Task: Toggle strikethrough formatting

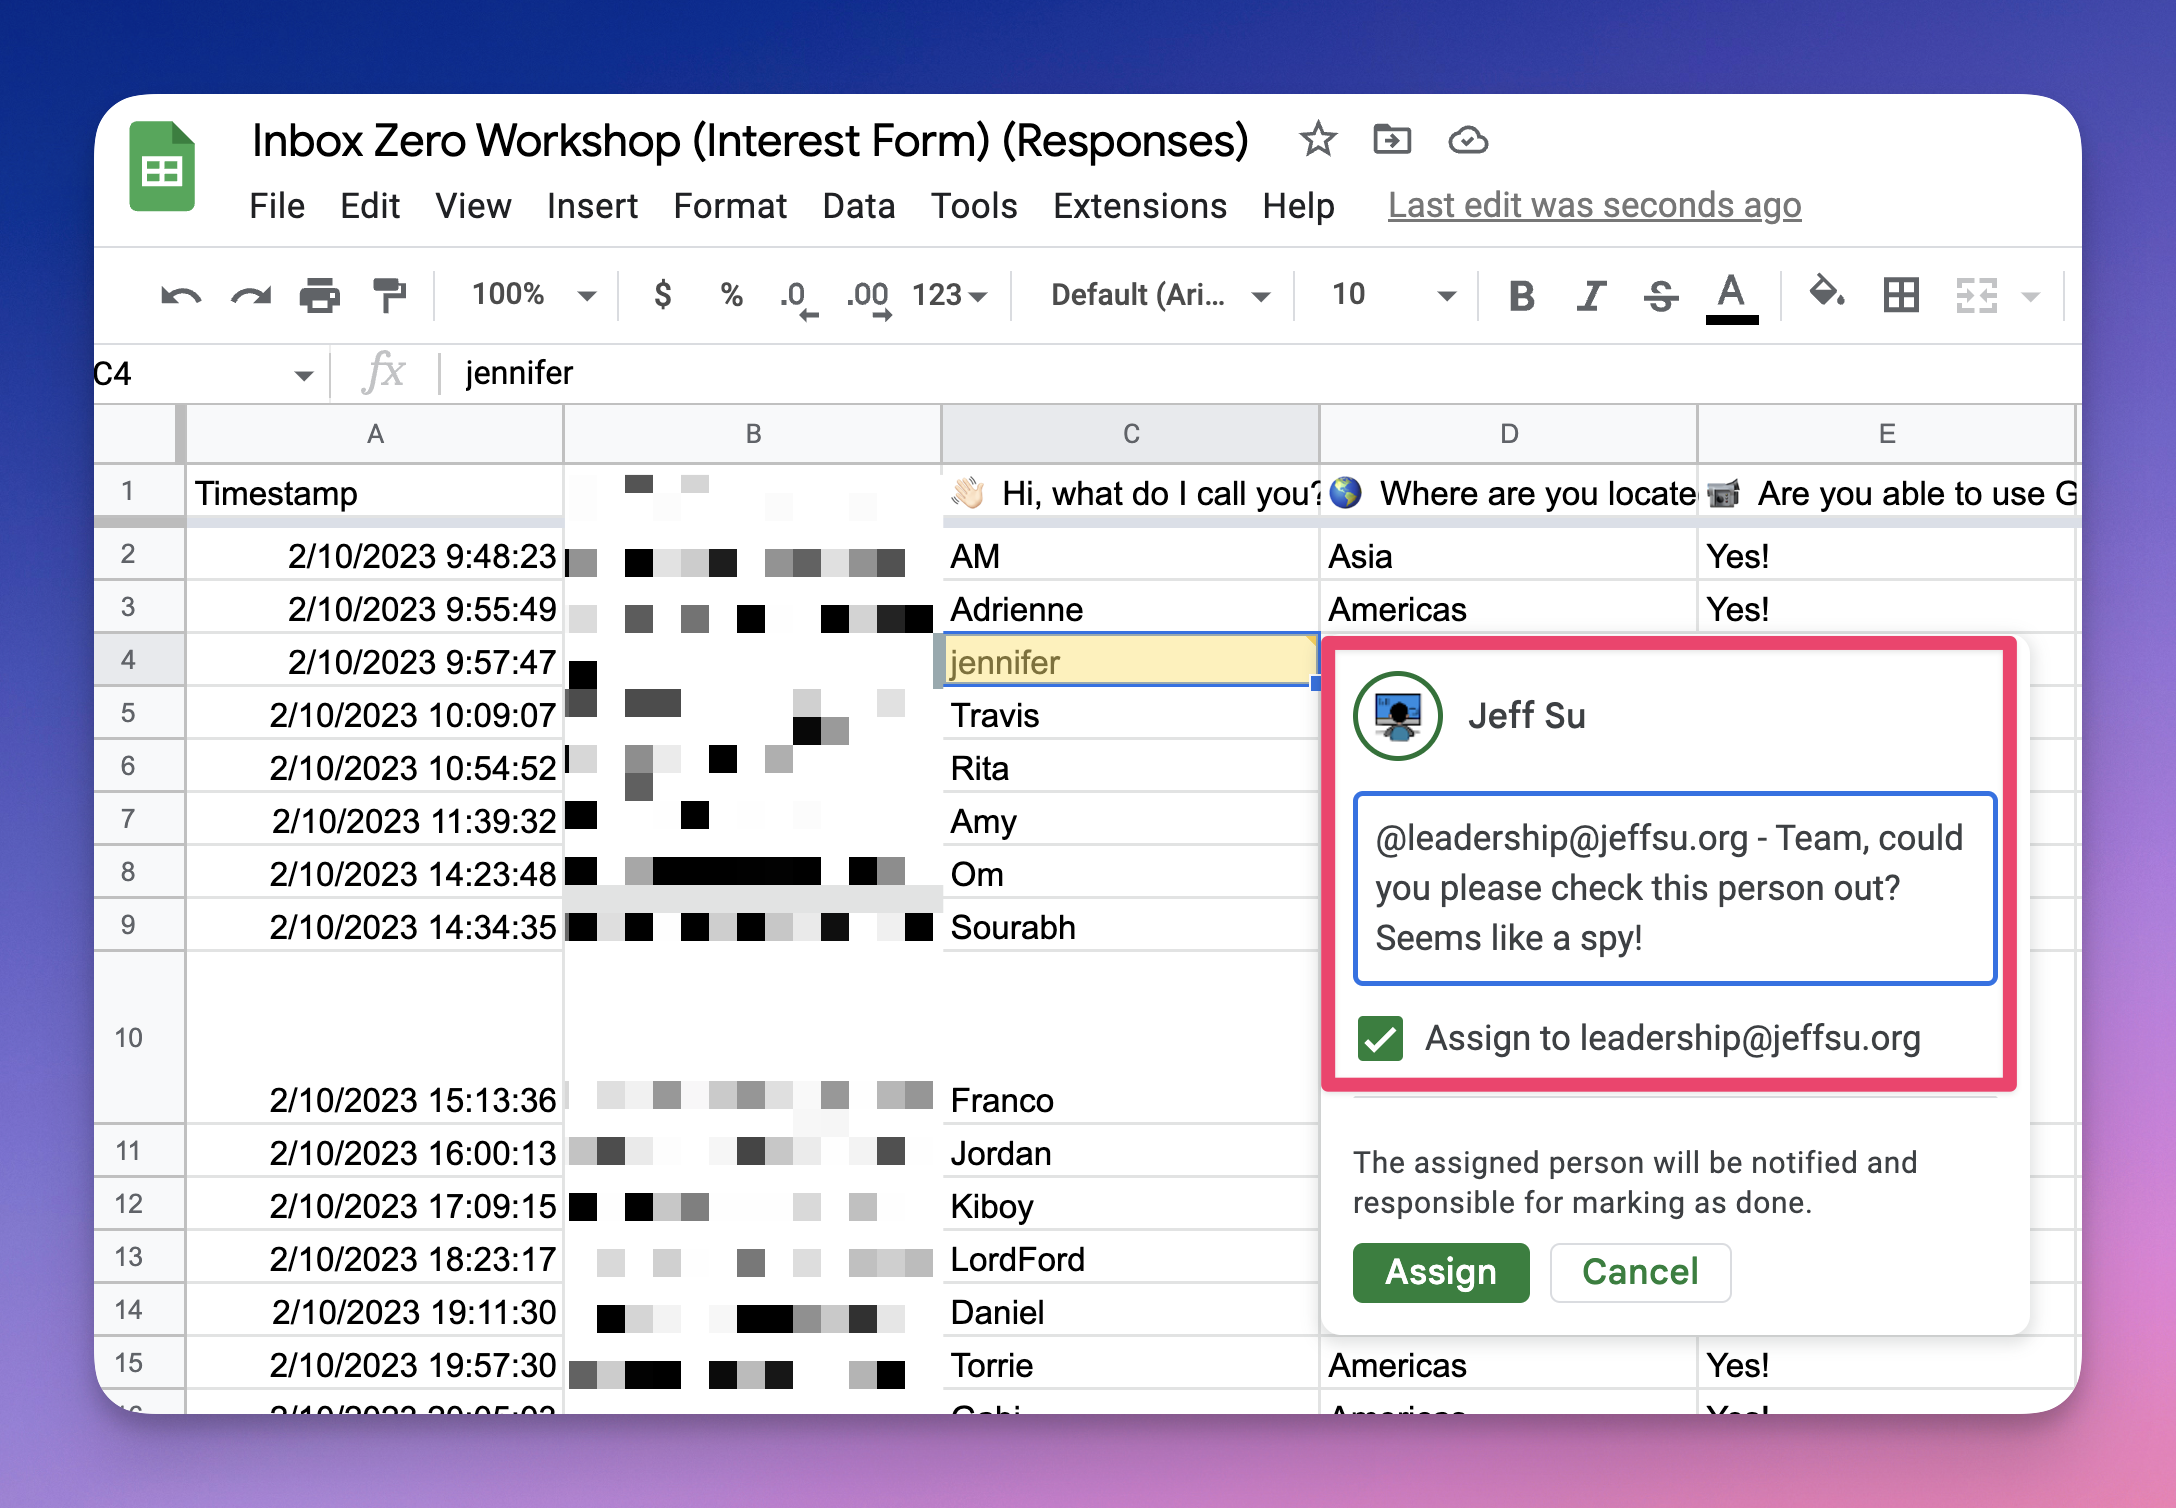Action: pyautogui.click(x=1661, y=296)
